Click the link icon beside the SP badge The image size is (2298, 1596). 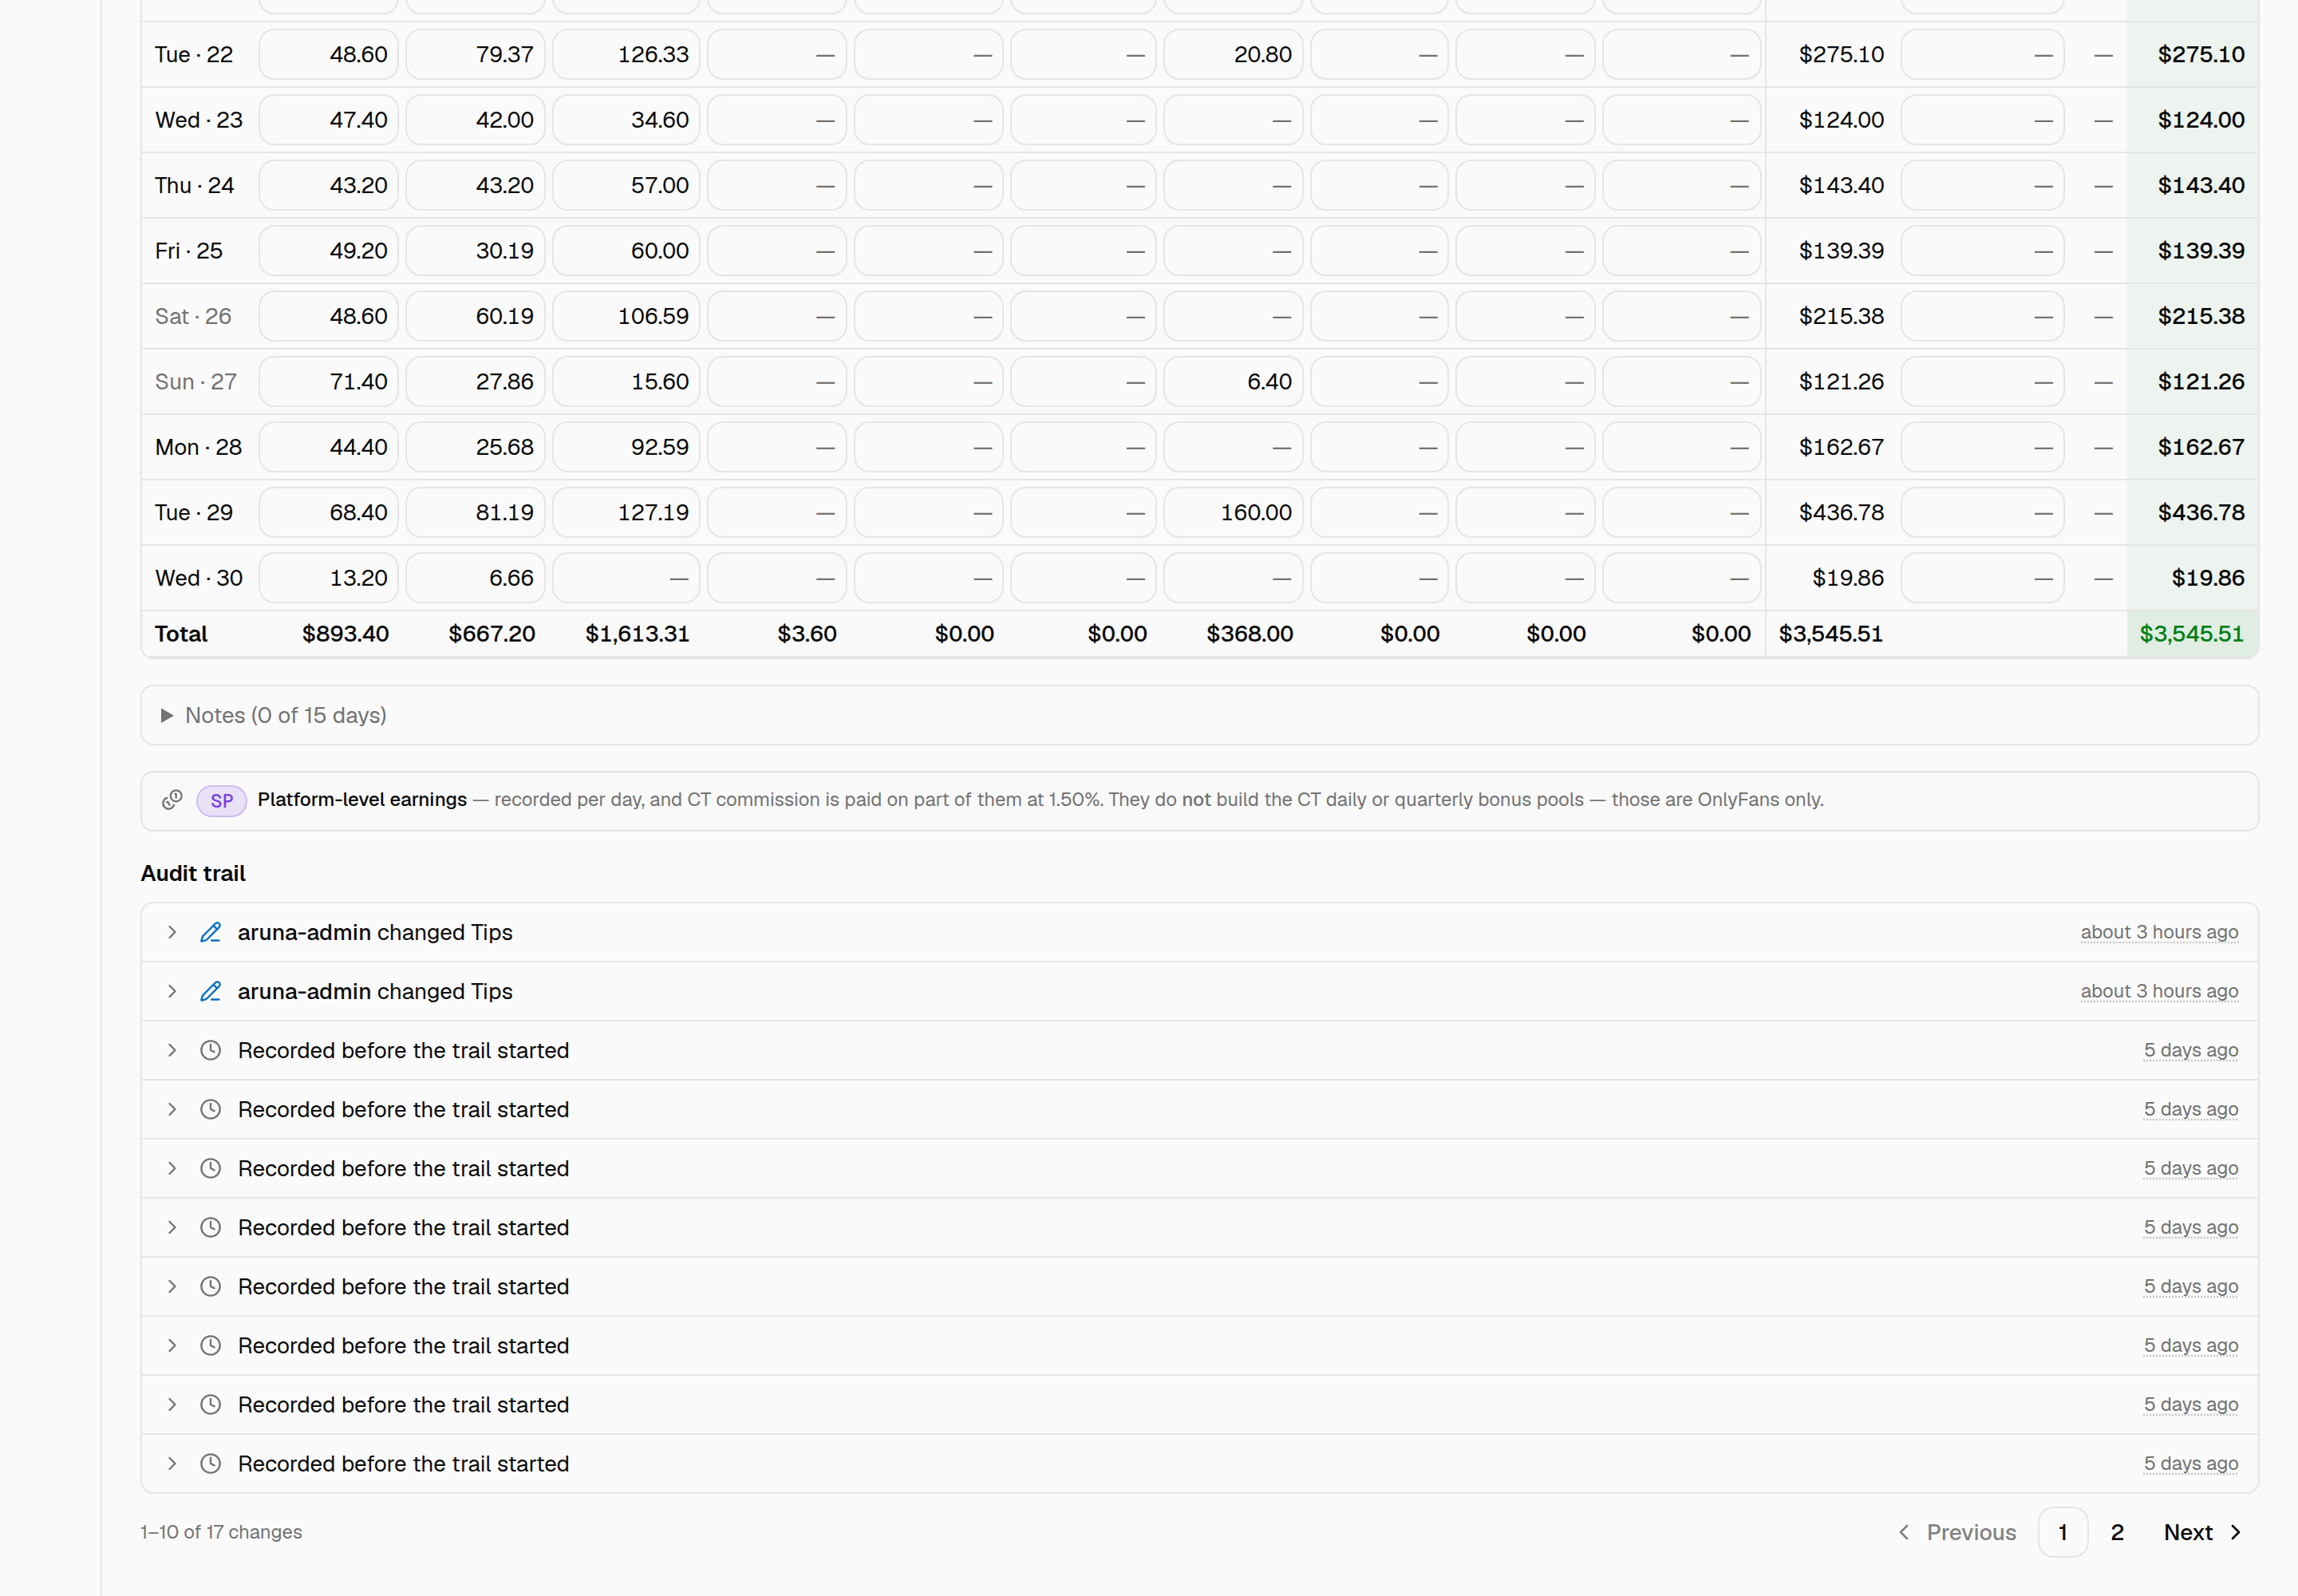pos(172,800)
